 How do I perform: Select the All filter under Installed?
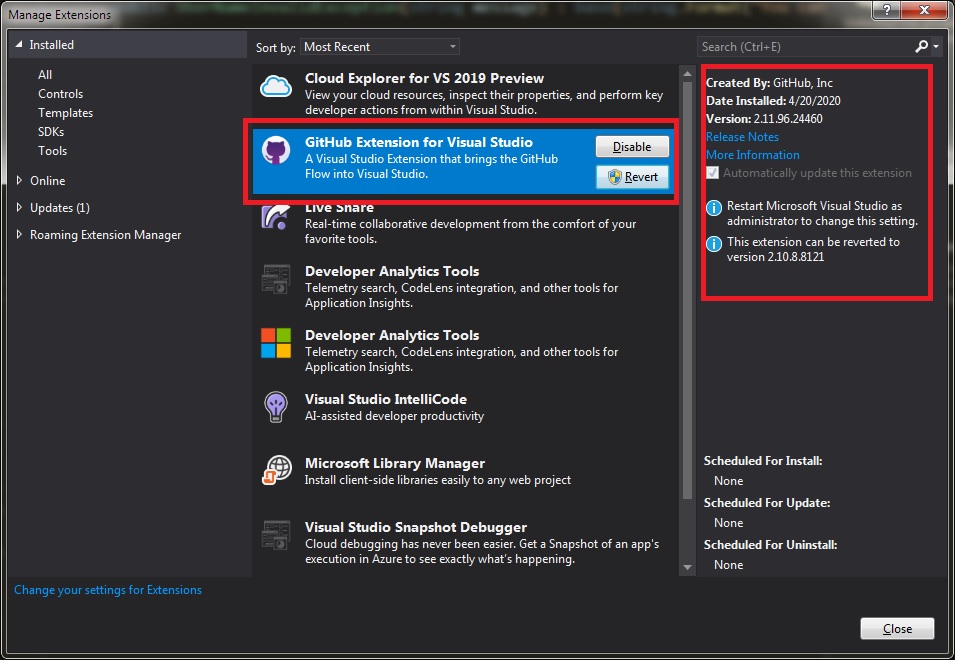[45, 74]
